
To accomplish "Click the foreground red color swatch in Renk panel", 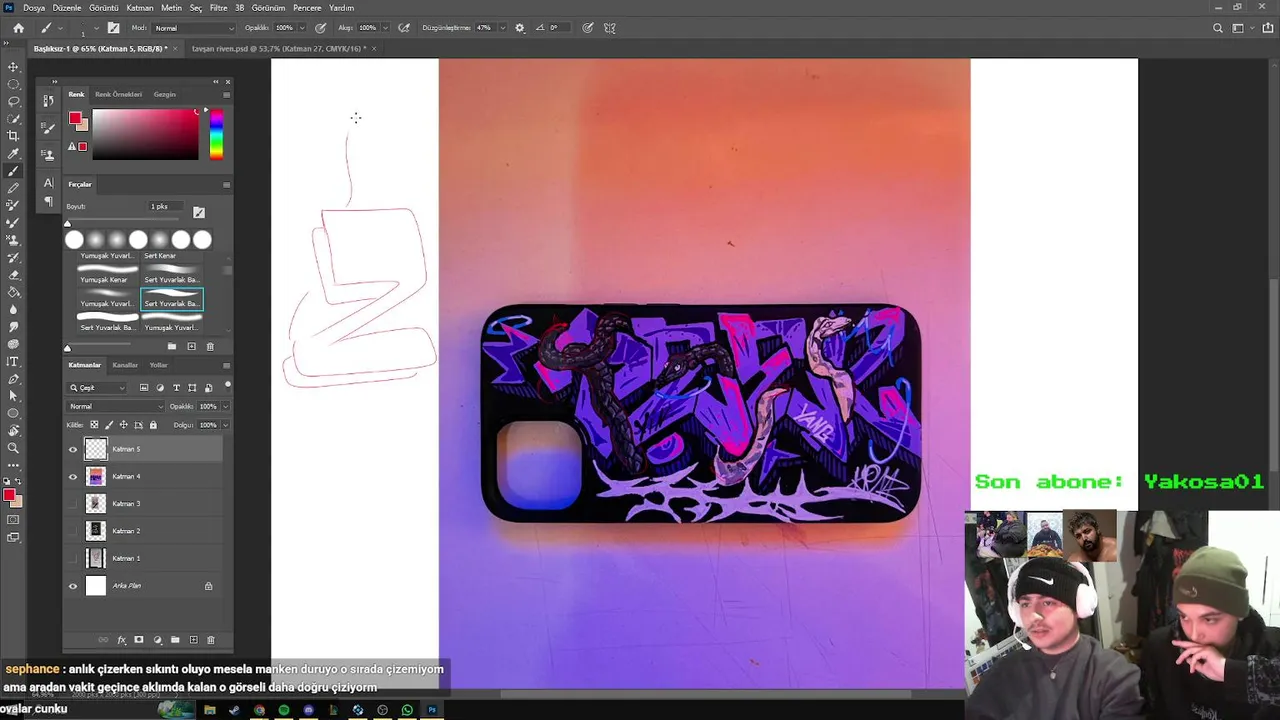I will (x=75, y=119).
